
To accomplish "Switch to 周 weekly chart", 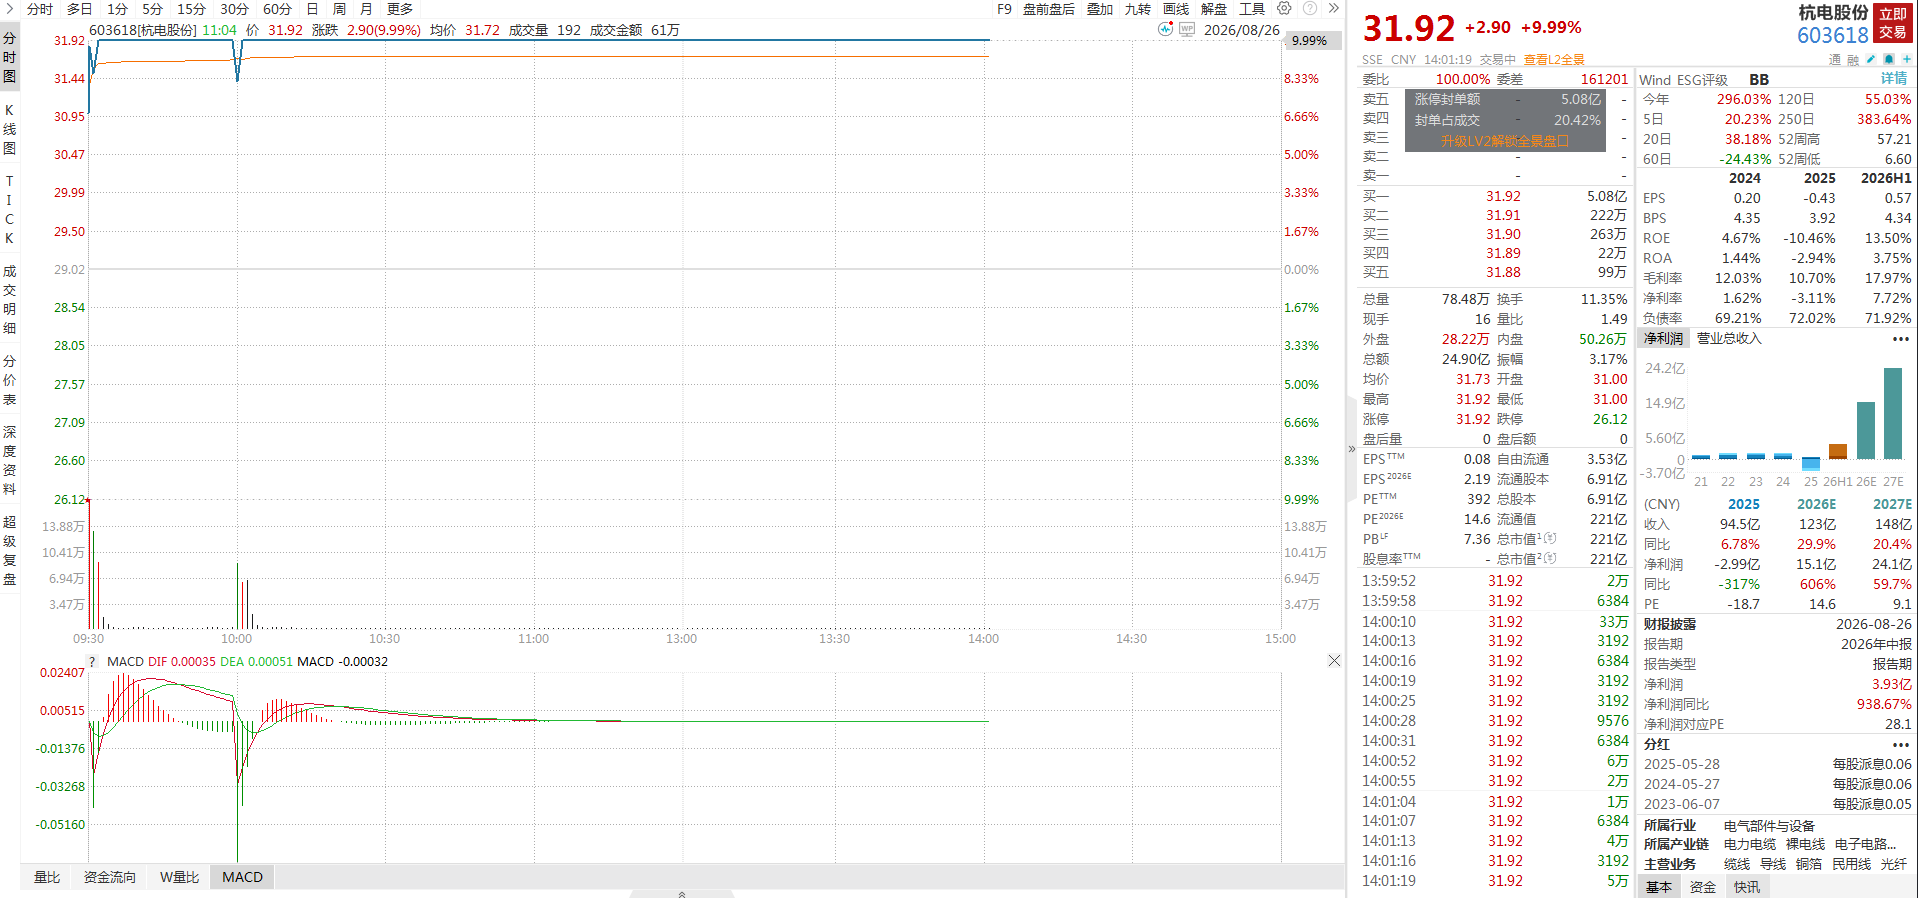I will point(339,9).
